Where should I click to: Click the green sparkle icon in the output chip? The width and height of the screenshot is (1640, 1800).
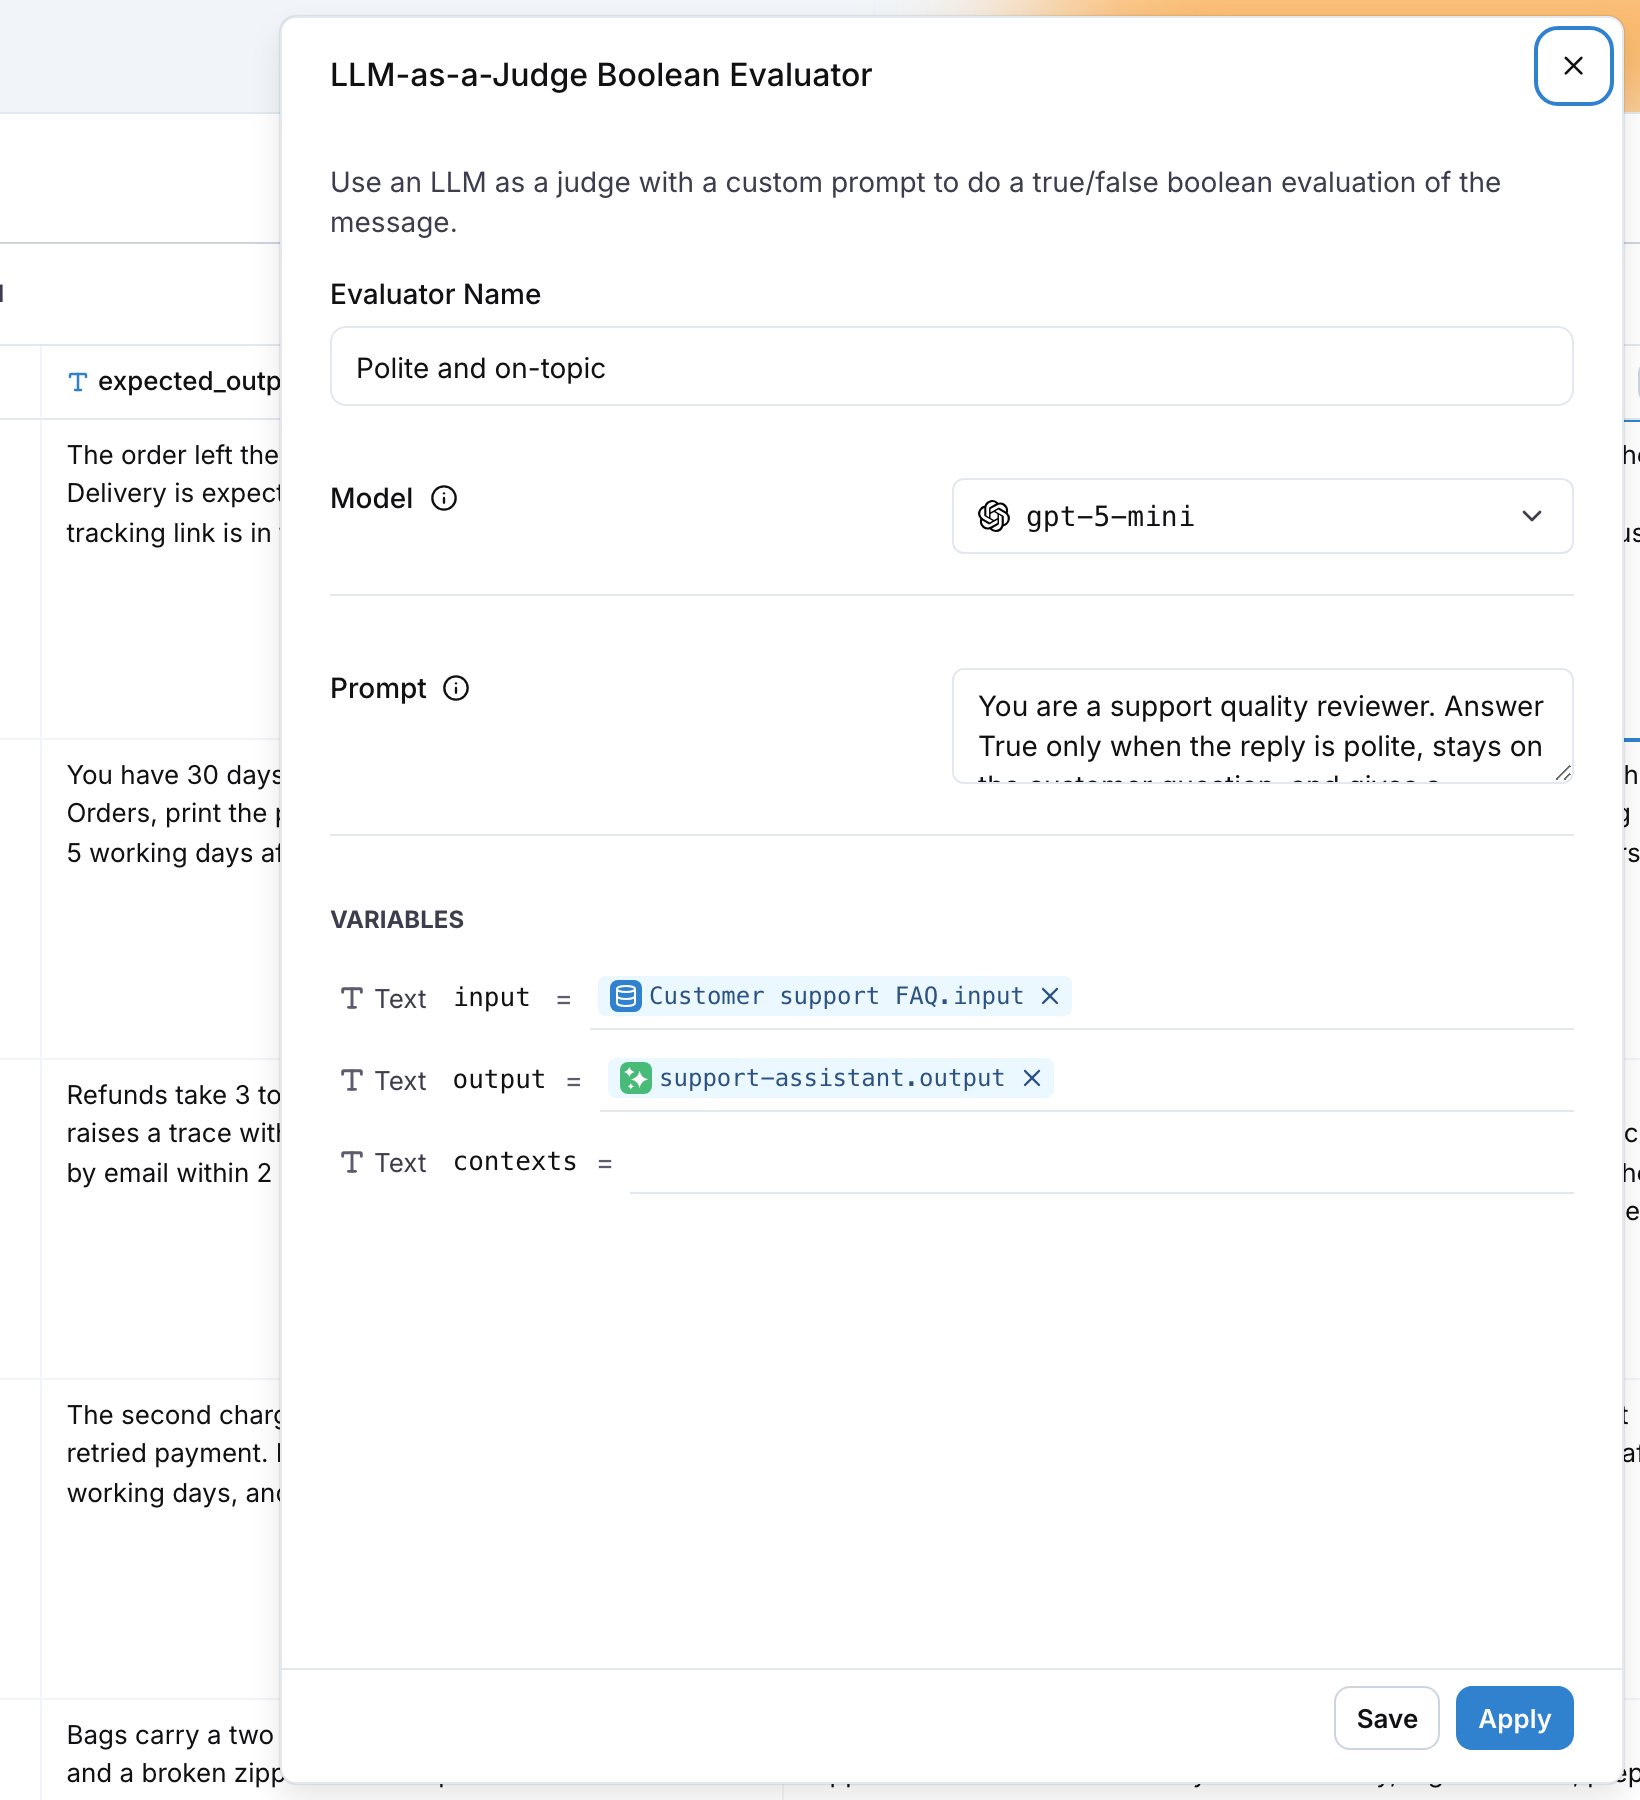click(636, 1078)
